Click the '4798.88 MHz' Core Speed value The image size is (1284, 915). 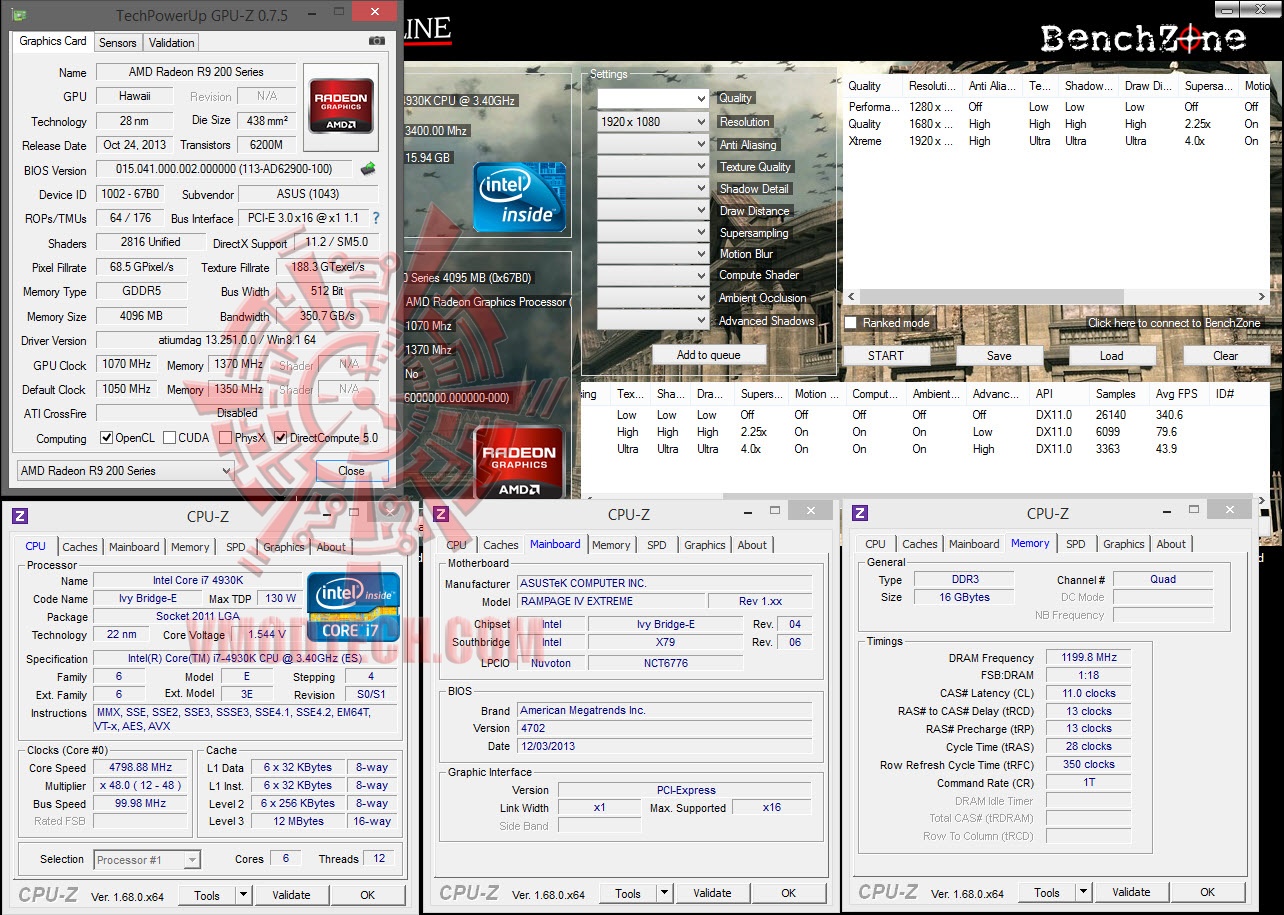142,767
